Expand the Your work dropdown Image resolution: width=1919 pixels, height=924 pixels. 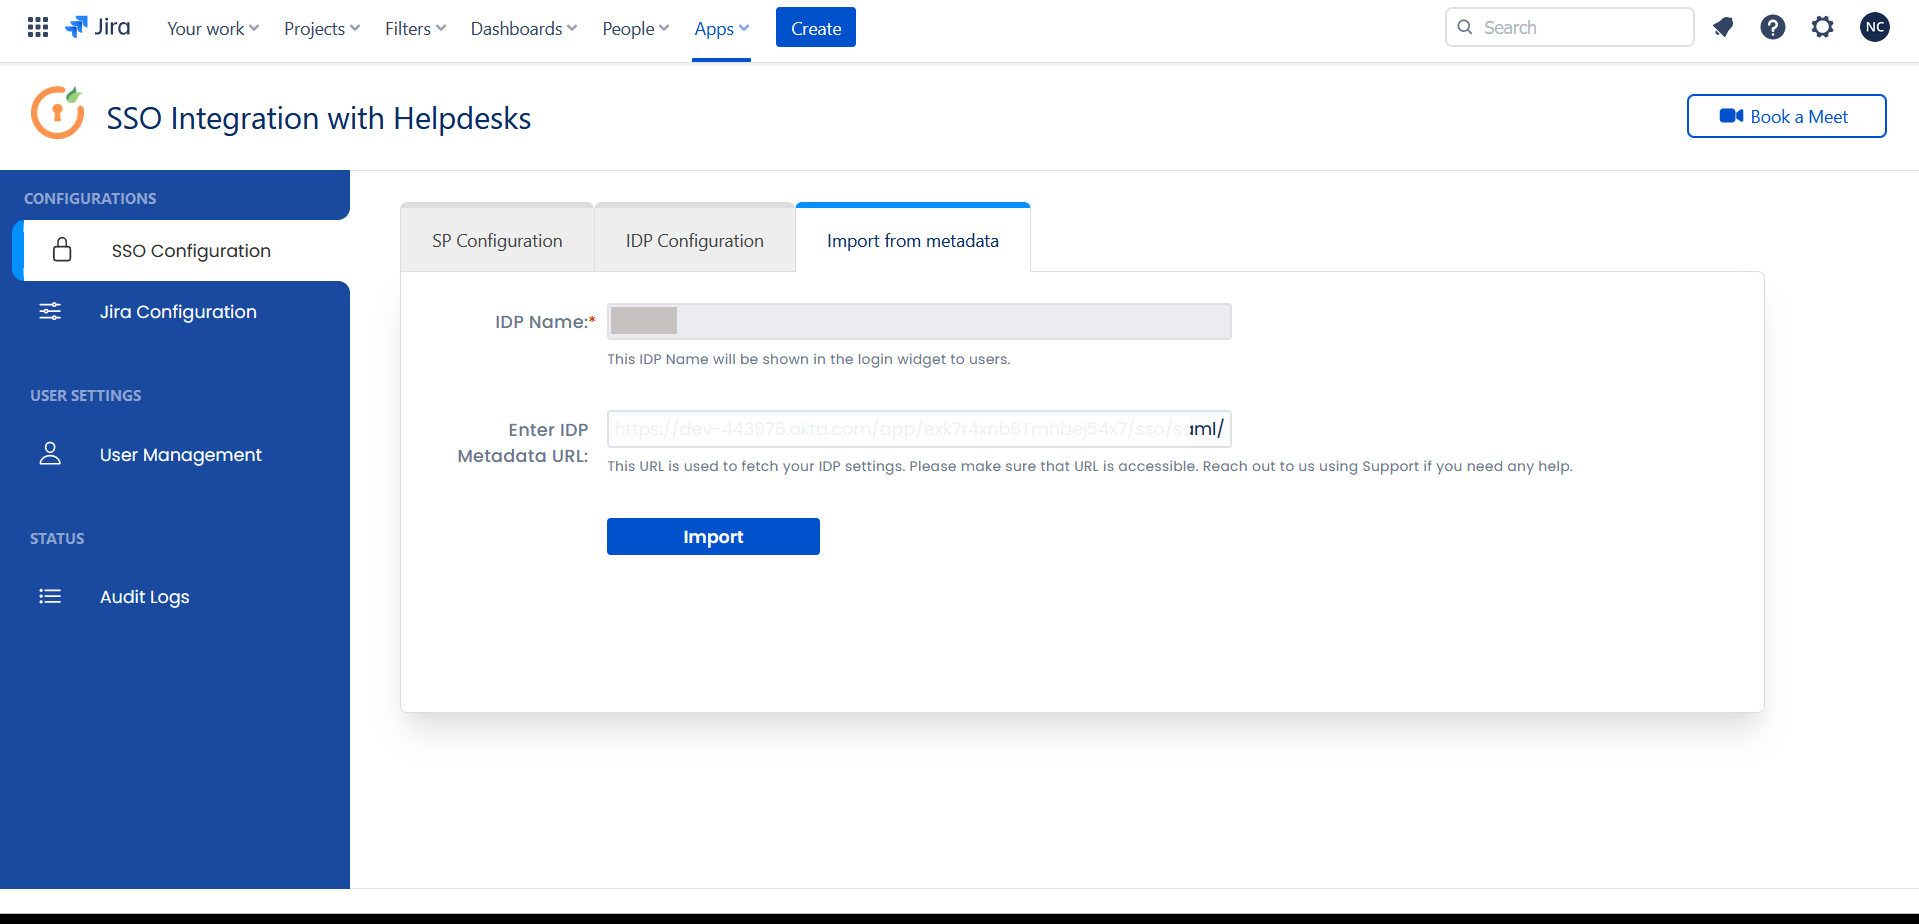(x=213, y=29)
